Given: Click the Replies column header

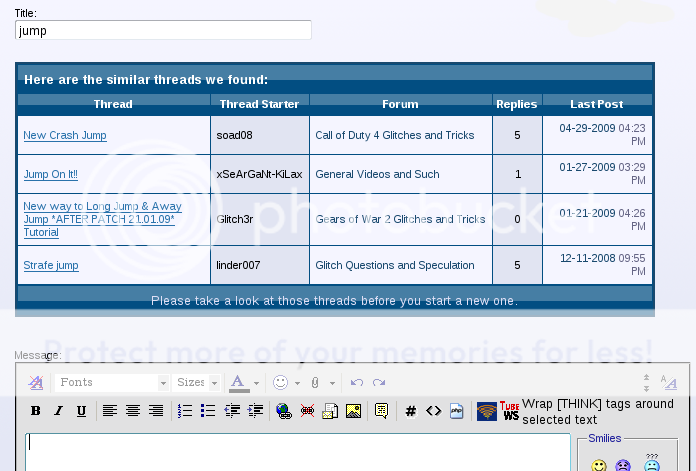Looking at the screenshot, I should [517, 104].
